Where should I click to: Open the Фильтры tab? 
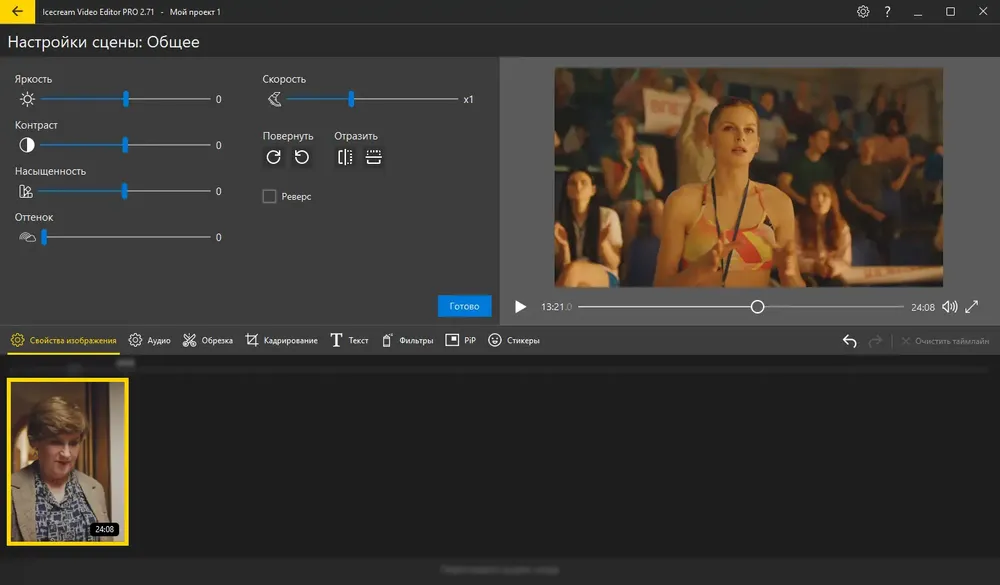click(x=407, y=341)
